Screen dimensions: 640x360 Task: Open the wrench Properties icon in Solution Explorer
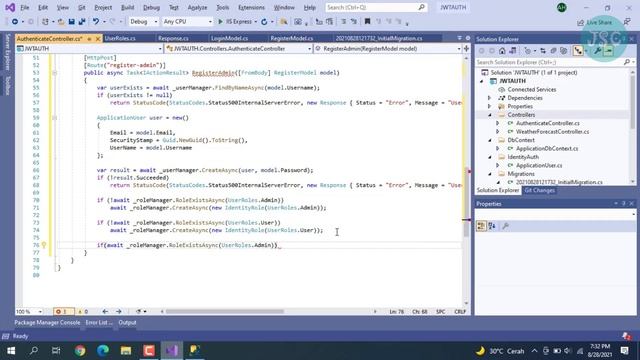(x=598, y=51)
